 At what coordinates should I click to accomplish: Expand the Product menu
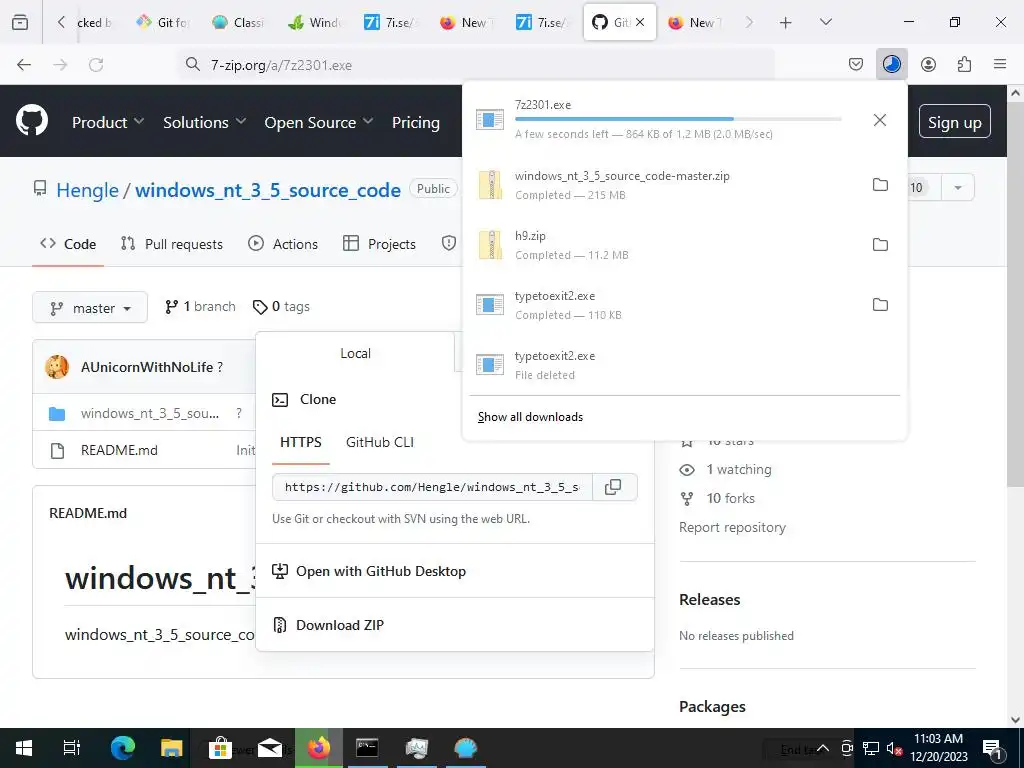108,122
